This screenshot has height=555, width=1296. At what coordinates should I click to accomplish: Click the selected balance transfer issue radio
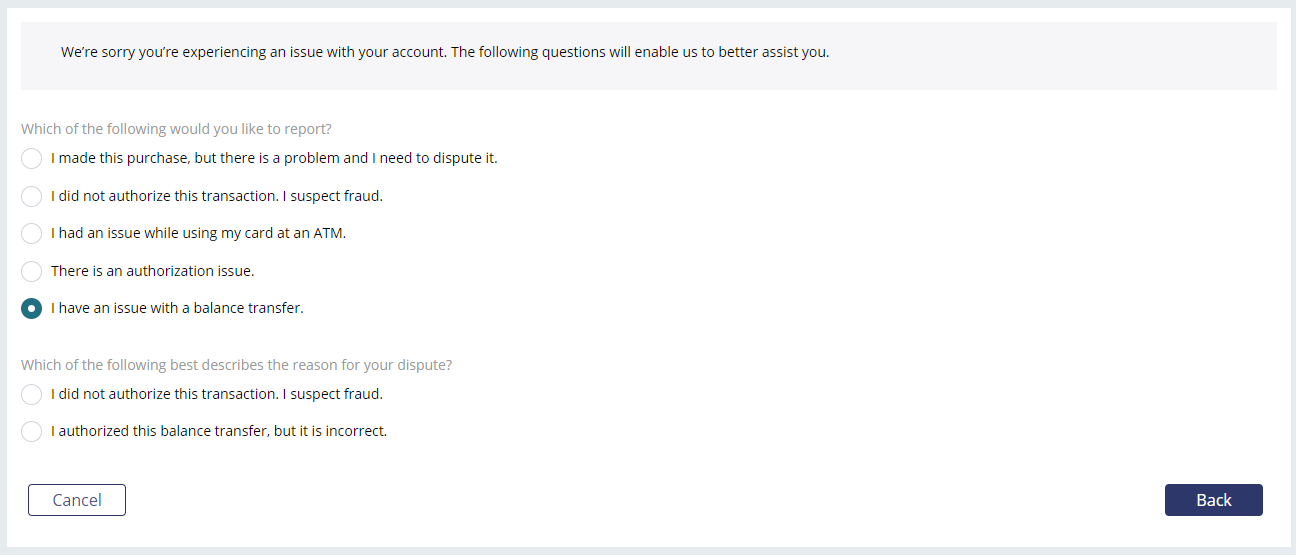pos(32,309)
